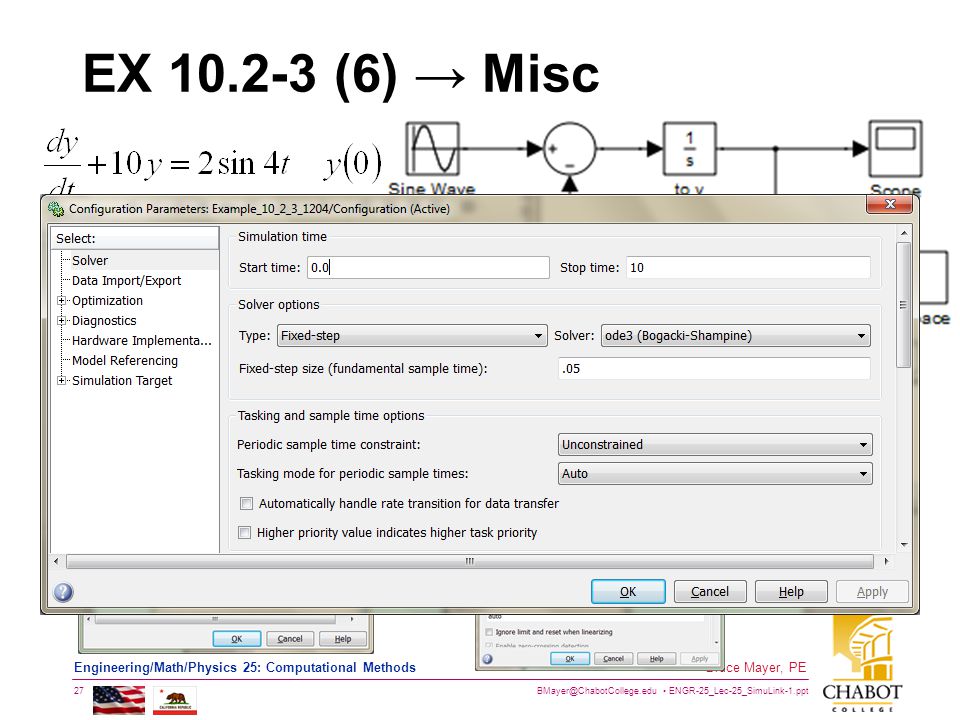Enable automatic rate transition handling checkbox
Viewport: 960px width, 720px height.
pos(246,504)
